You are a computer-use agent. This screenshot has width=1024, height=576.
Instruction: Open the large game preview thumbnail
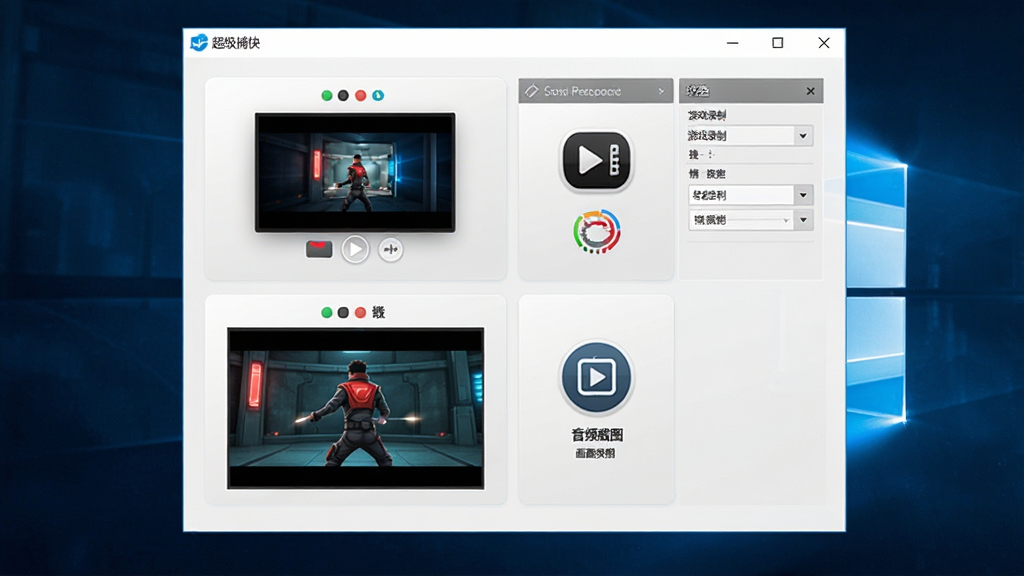click(355, 408)
